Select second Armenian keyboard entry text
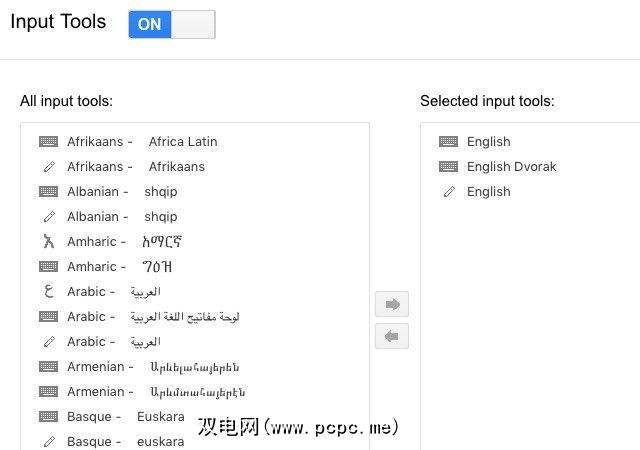This screenshot has height=450, width=640. pos(156,392)
